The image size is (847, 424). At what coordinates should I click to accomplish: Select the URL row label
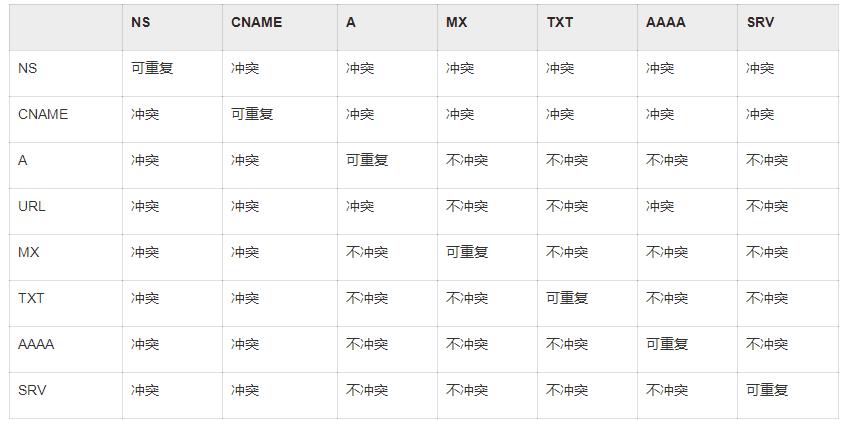pyautogui.click(x=32, y=206)
